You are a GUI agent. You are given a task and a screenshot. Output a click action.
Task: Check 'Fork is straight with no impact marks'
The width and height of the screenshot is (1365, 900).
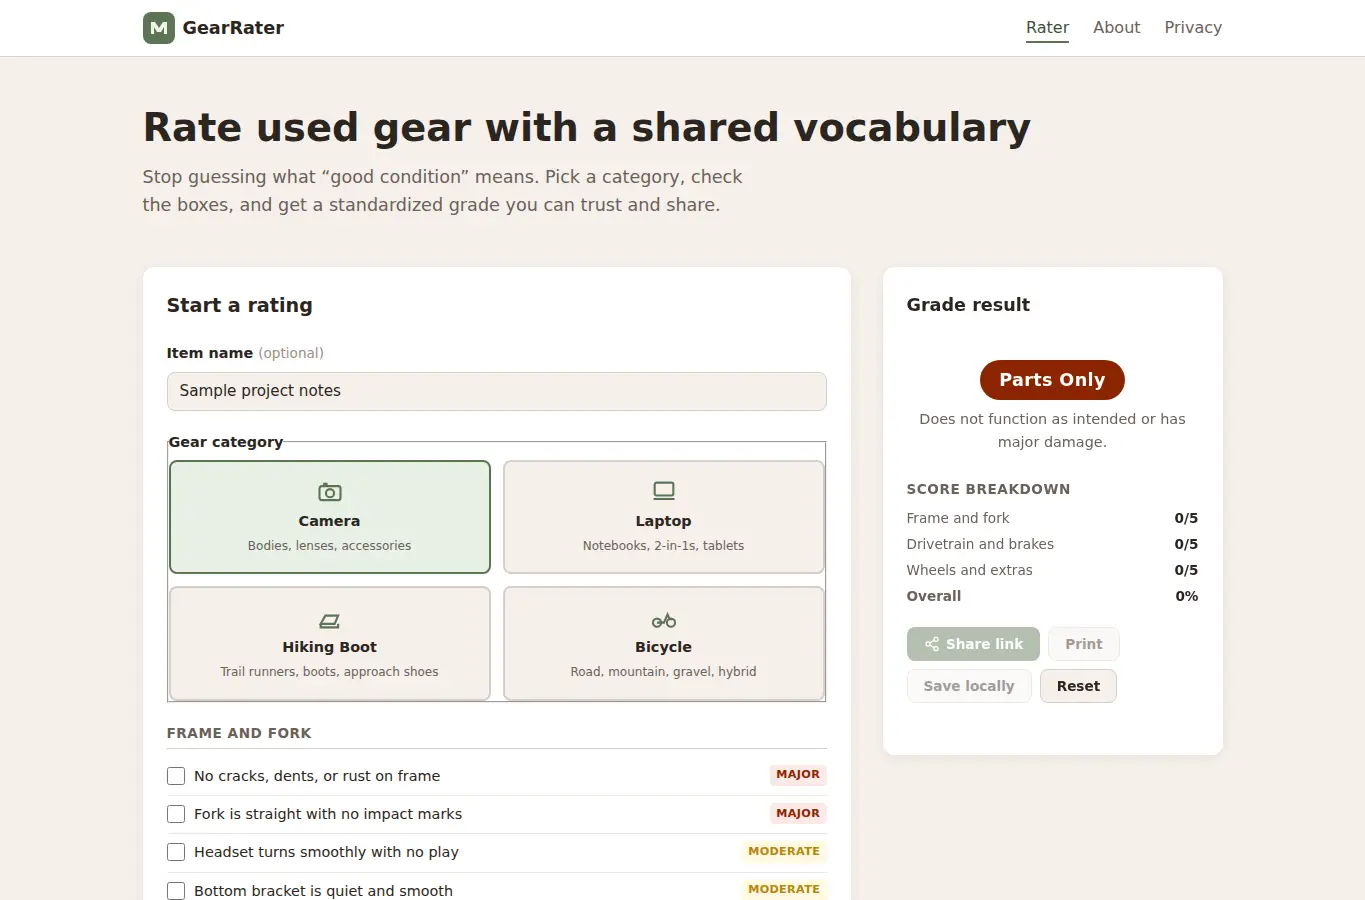coord(176,814)
